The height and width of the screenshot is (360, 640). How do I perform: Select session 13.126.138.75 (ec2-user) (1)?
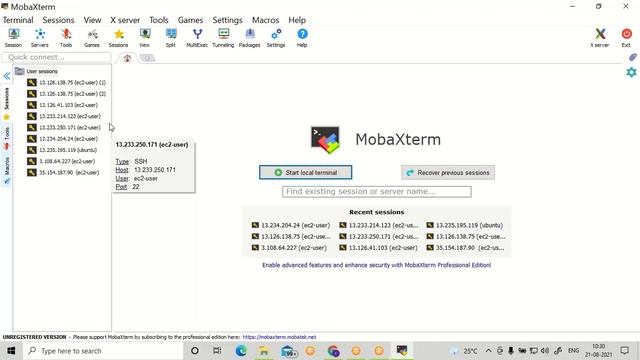pos(67,82)
